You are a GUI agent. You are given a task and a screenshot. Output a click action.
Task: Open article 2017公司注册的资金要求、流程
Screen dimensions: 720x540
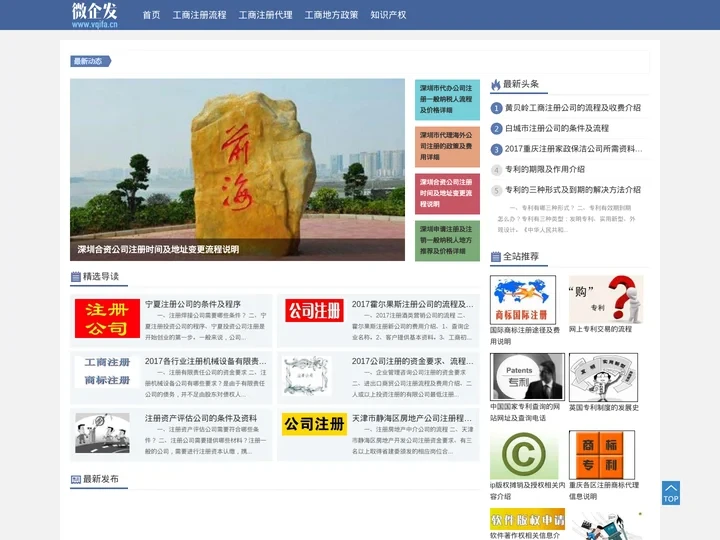[412, 361]
